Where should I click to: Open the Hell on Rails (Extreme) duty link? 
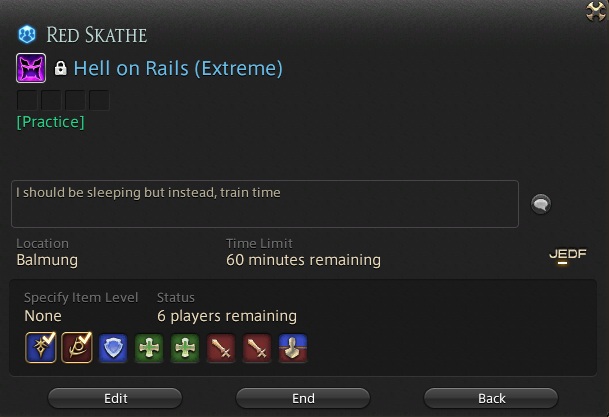coord(178,68)
